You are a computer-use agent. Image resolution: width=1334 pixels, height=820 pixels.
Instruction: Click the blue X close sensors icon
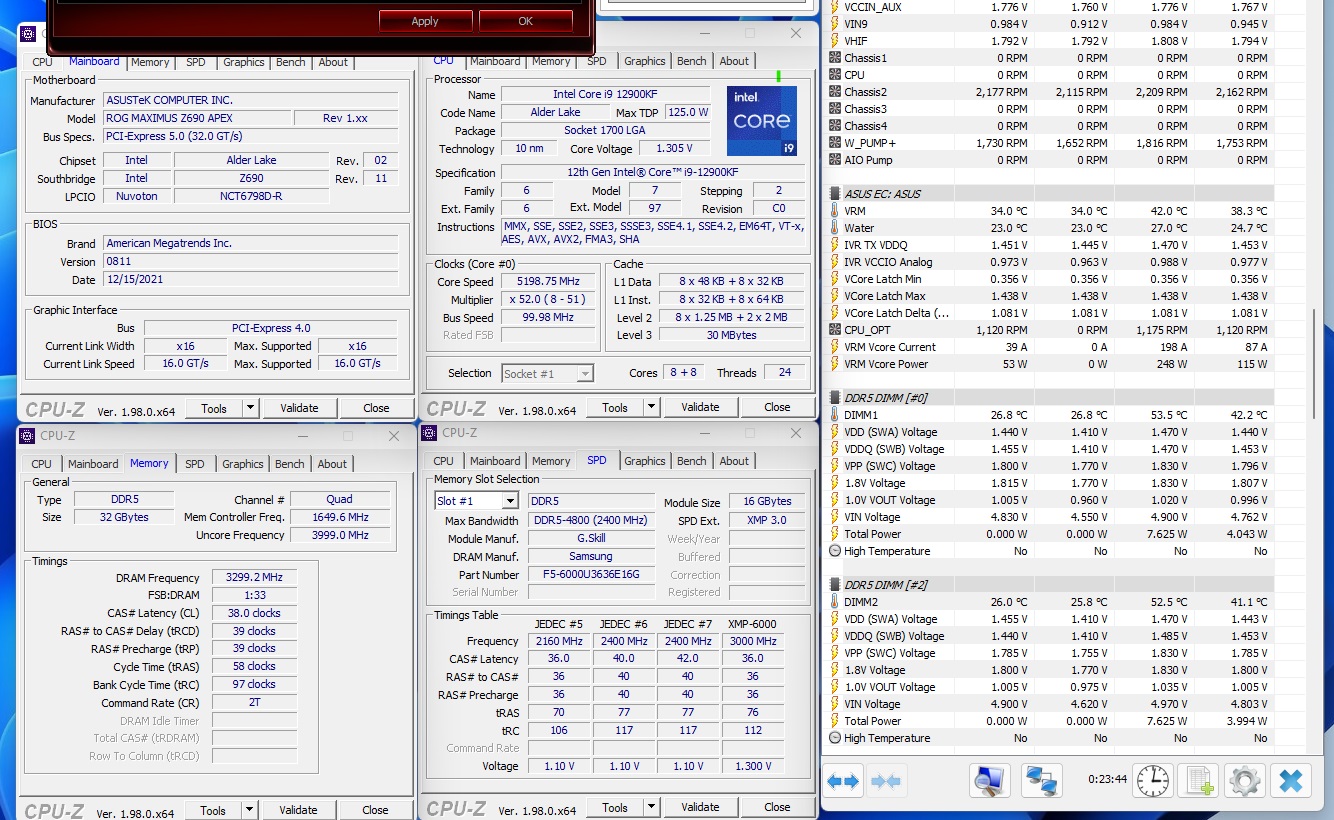click(1291, 781)
